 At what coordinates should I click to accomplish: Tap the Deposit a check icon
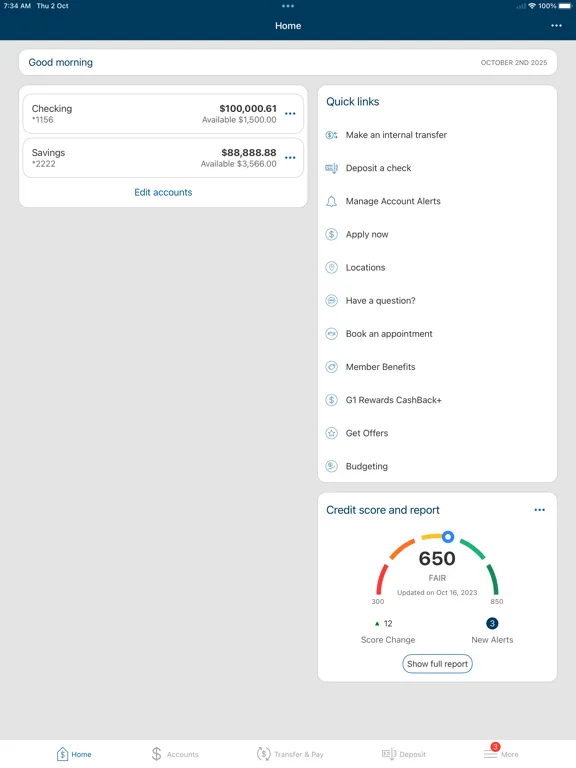click(x=332, y=168)
